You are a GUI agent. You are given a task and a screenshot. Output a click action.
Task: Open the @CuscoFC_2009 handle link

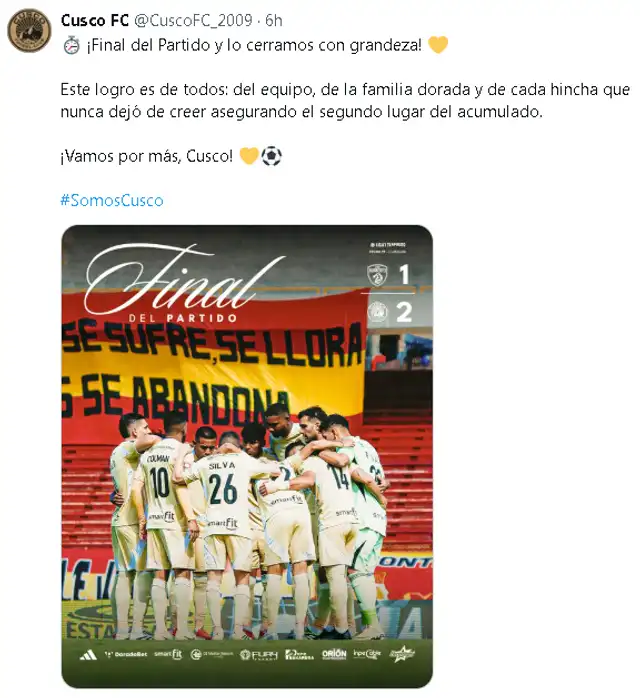click(193, 20)
